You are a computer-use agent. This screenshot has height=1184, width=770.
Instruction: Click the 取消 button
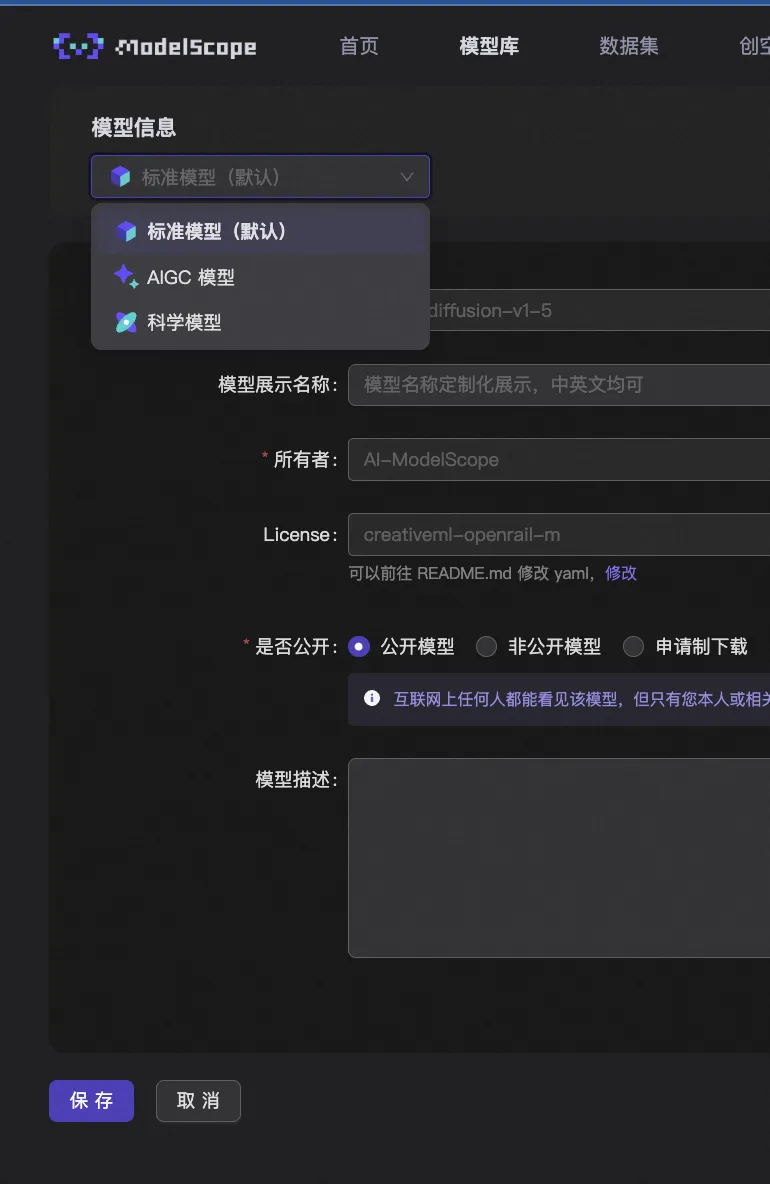(x=198, y=1101)
